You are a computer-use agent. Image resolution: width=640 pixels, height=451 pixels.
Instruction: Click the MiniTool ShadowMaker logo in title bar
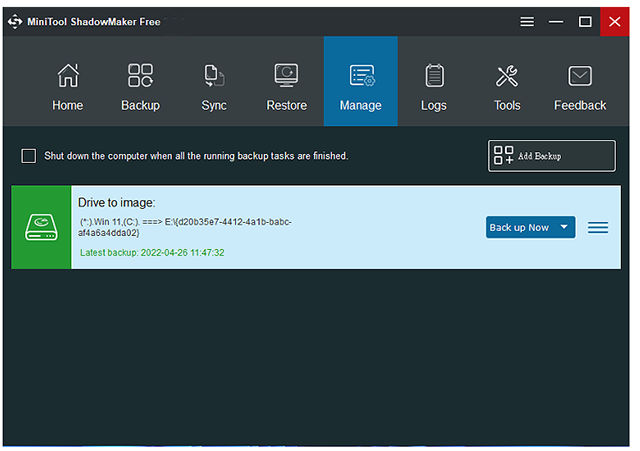click(x=16, y=21)
